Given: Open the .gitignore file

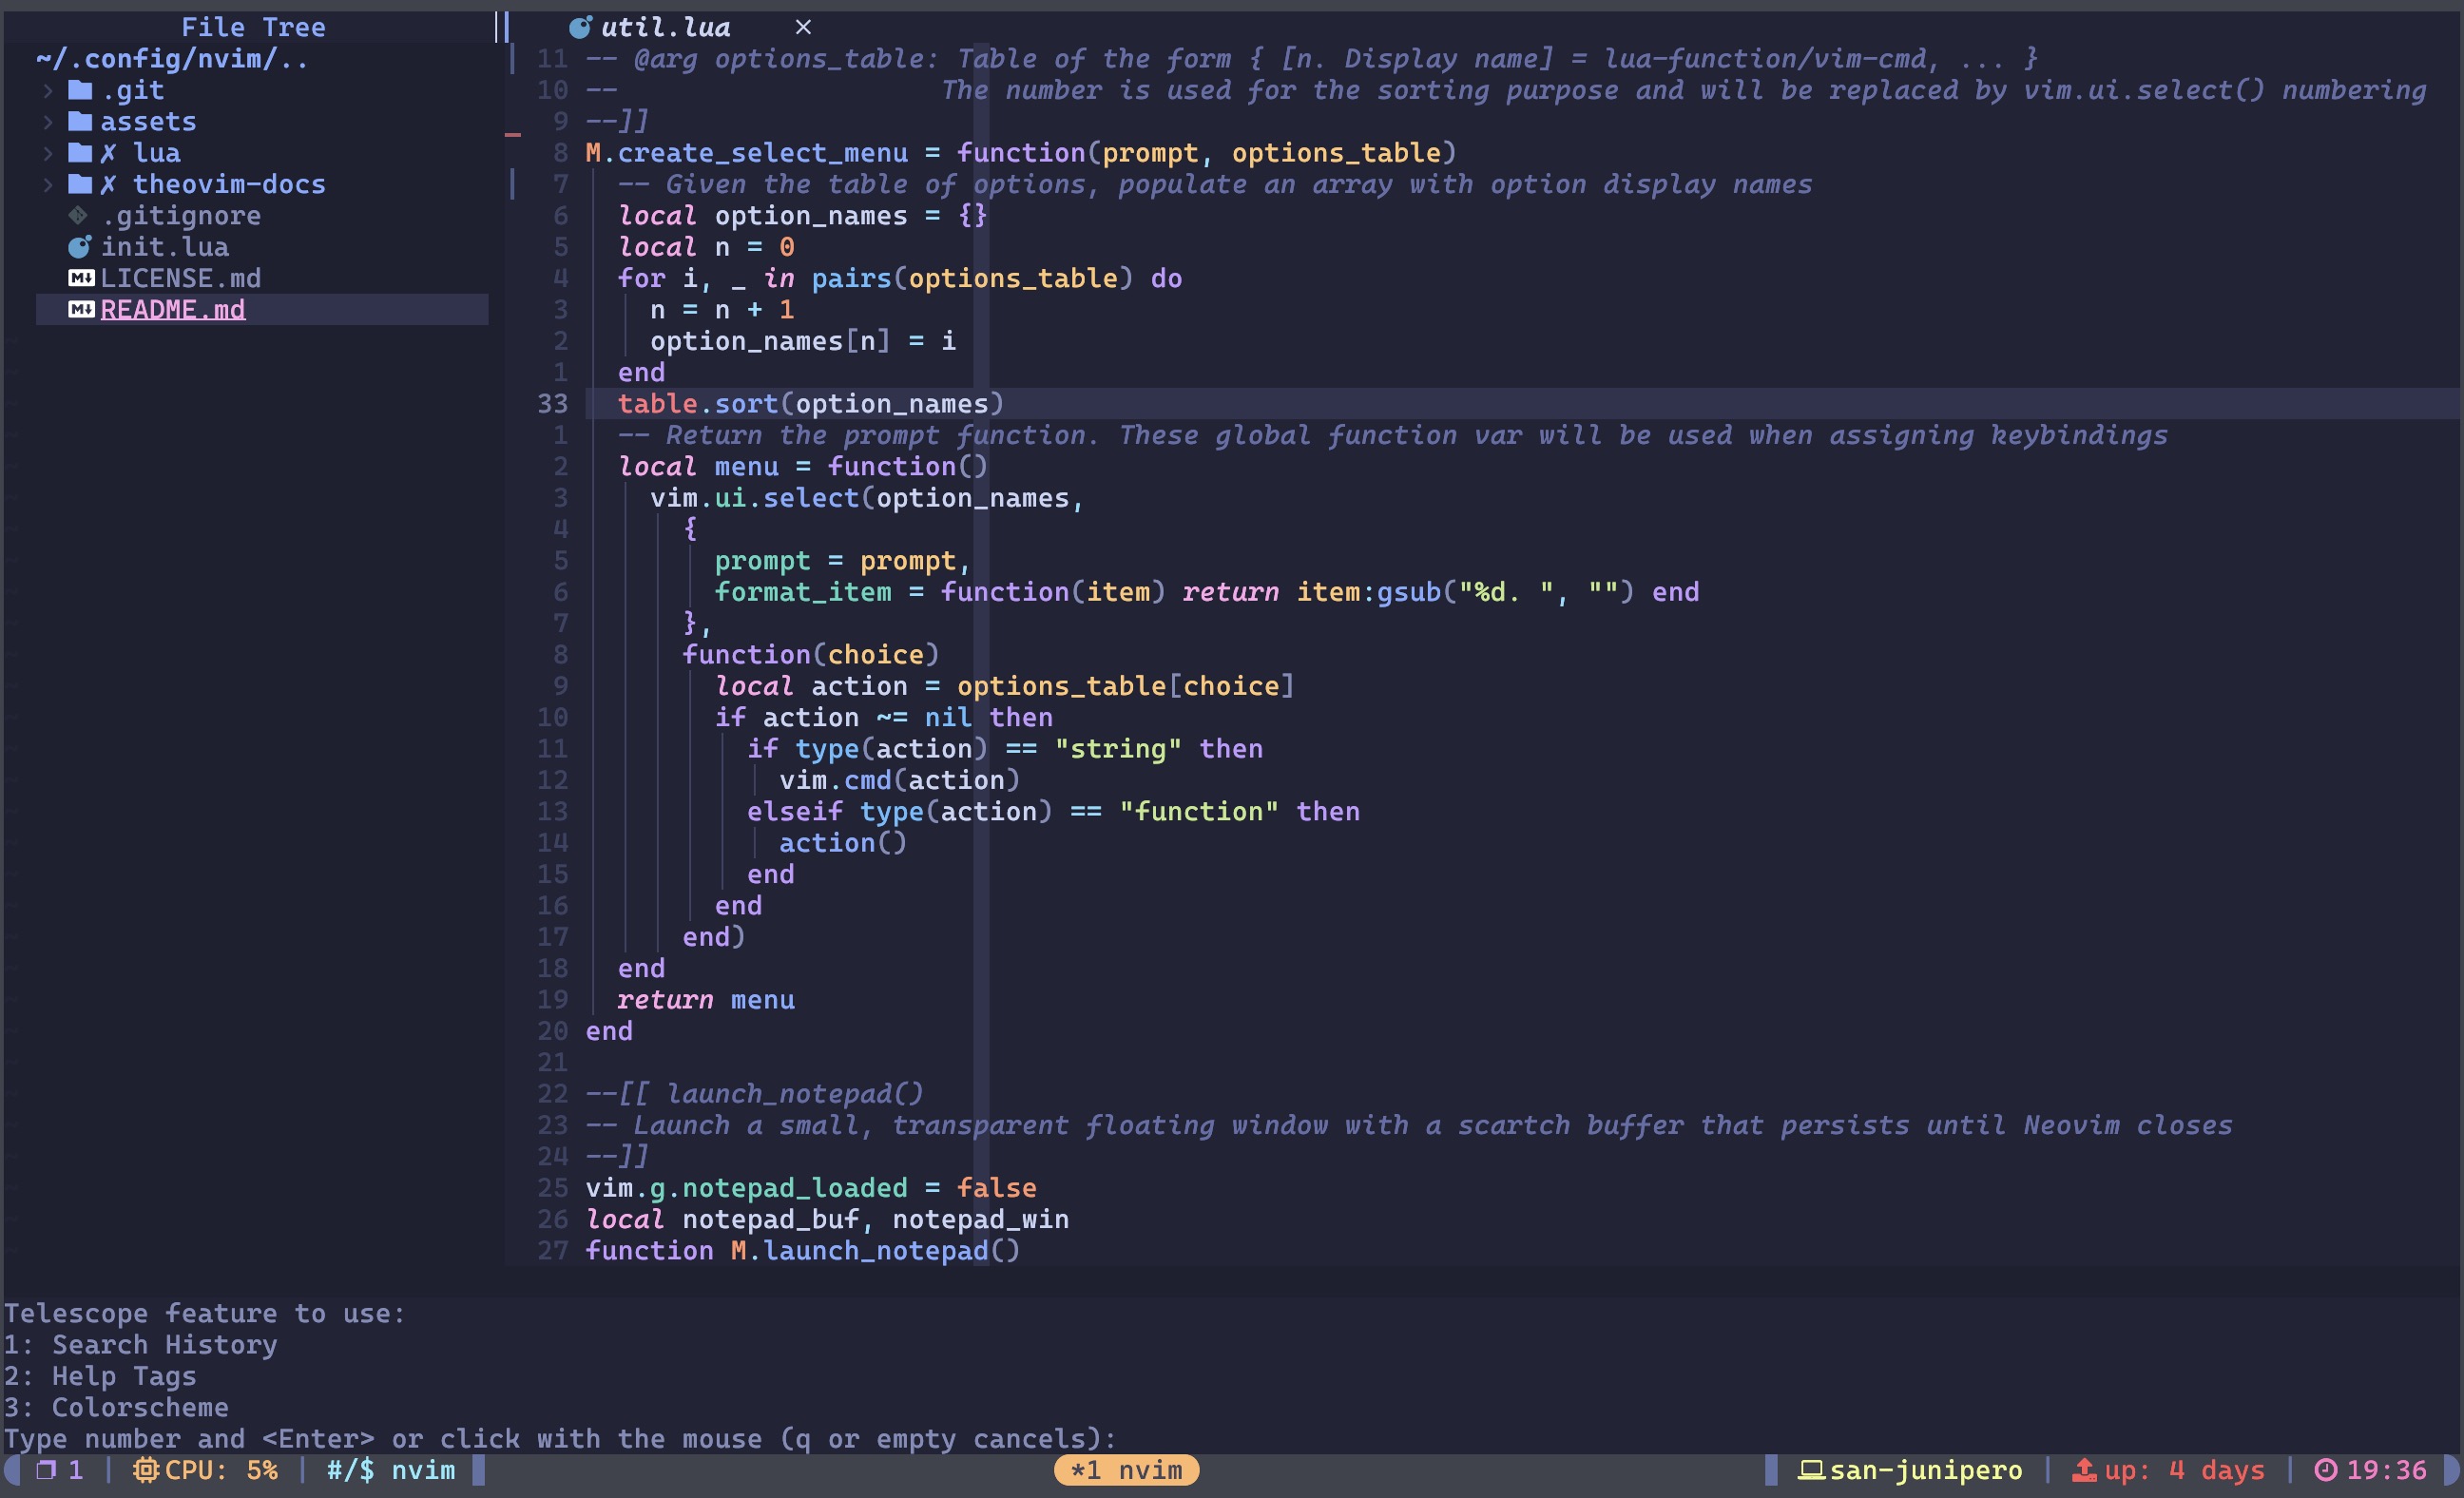Looking at the screenshot, I should coord(181,216).
